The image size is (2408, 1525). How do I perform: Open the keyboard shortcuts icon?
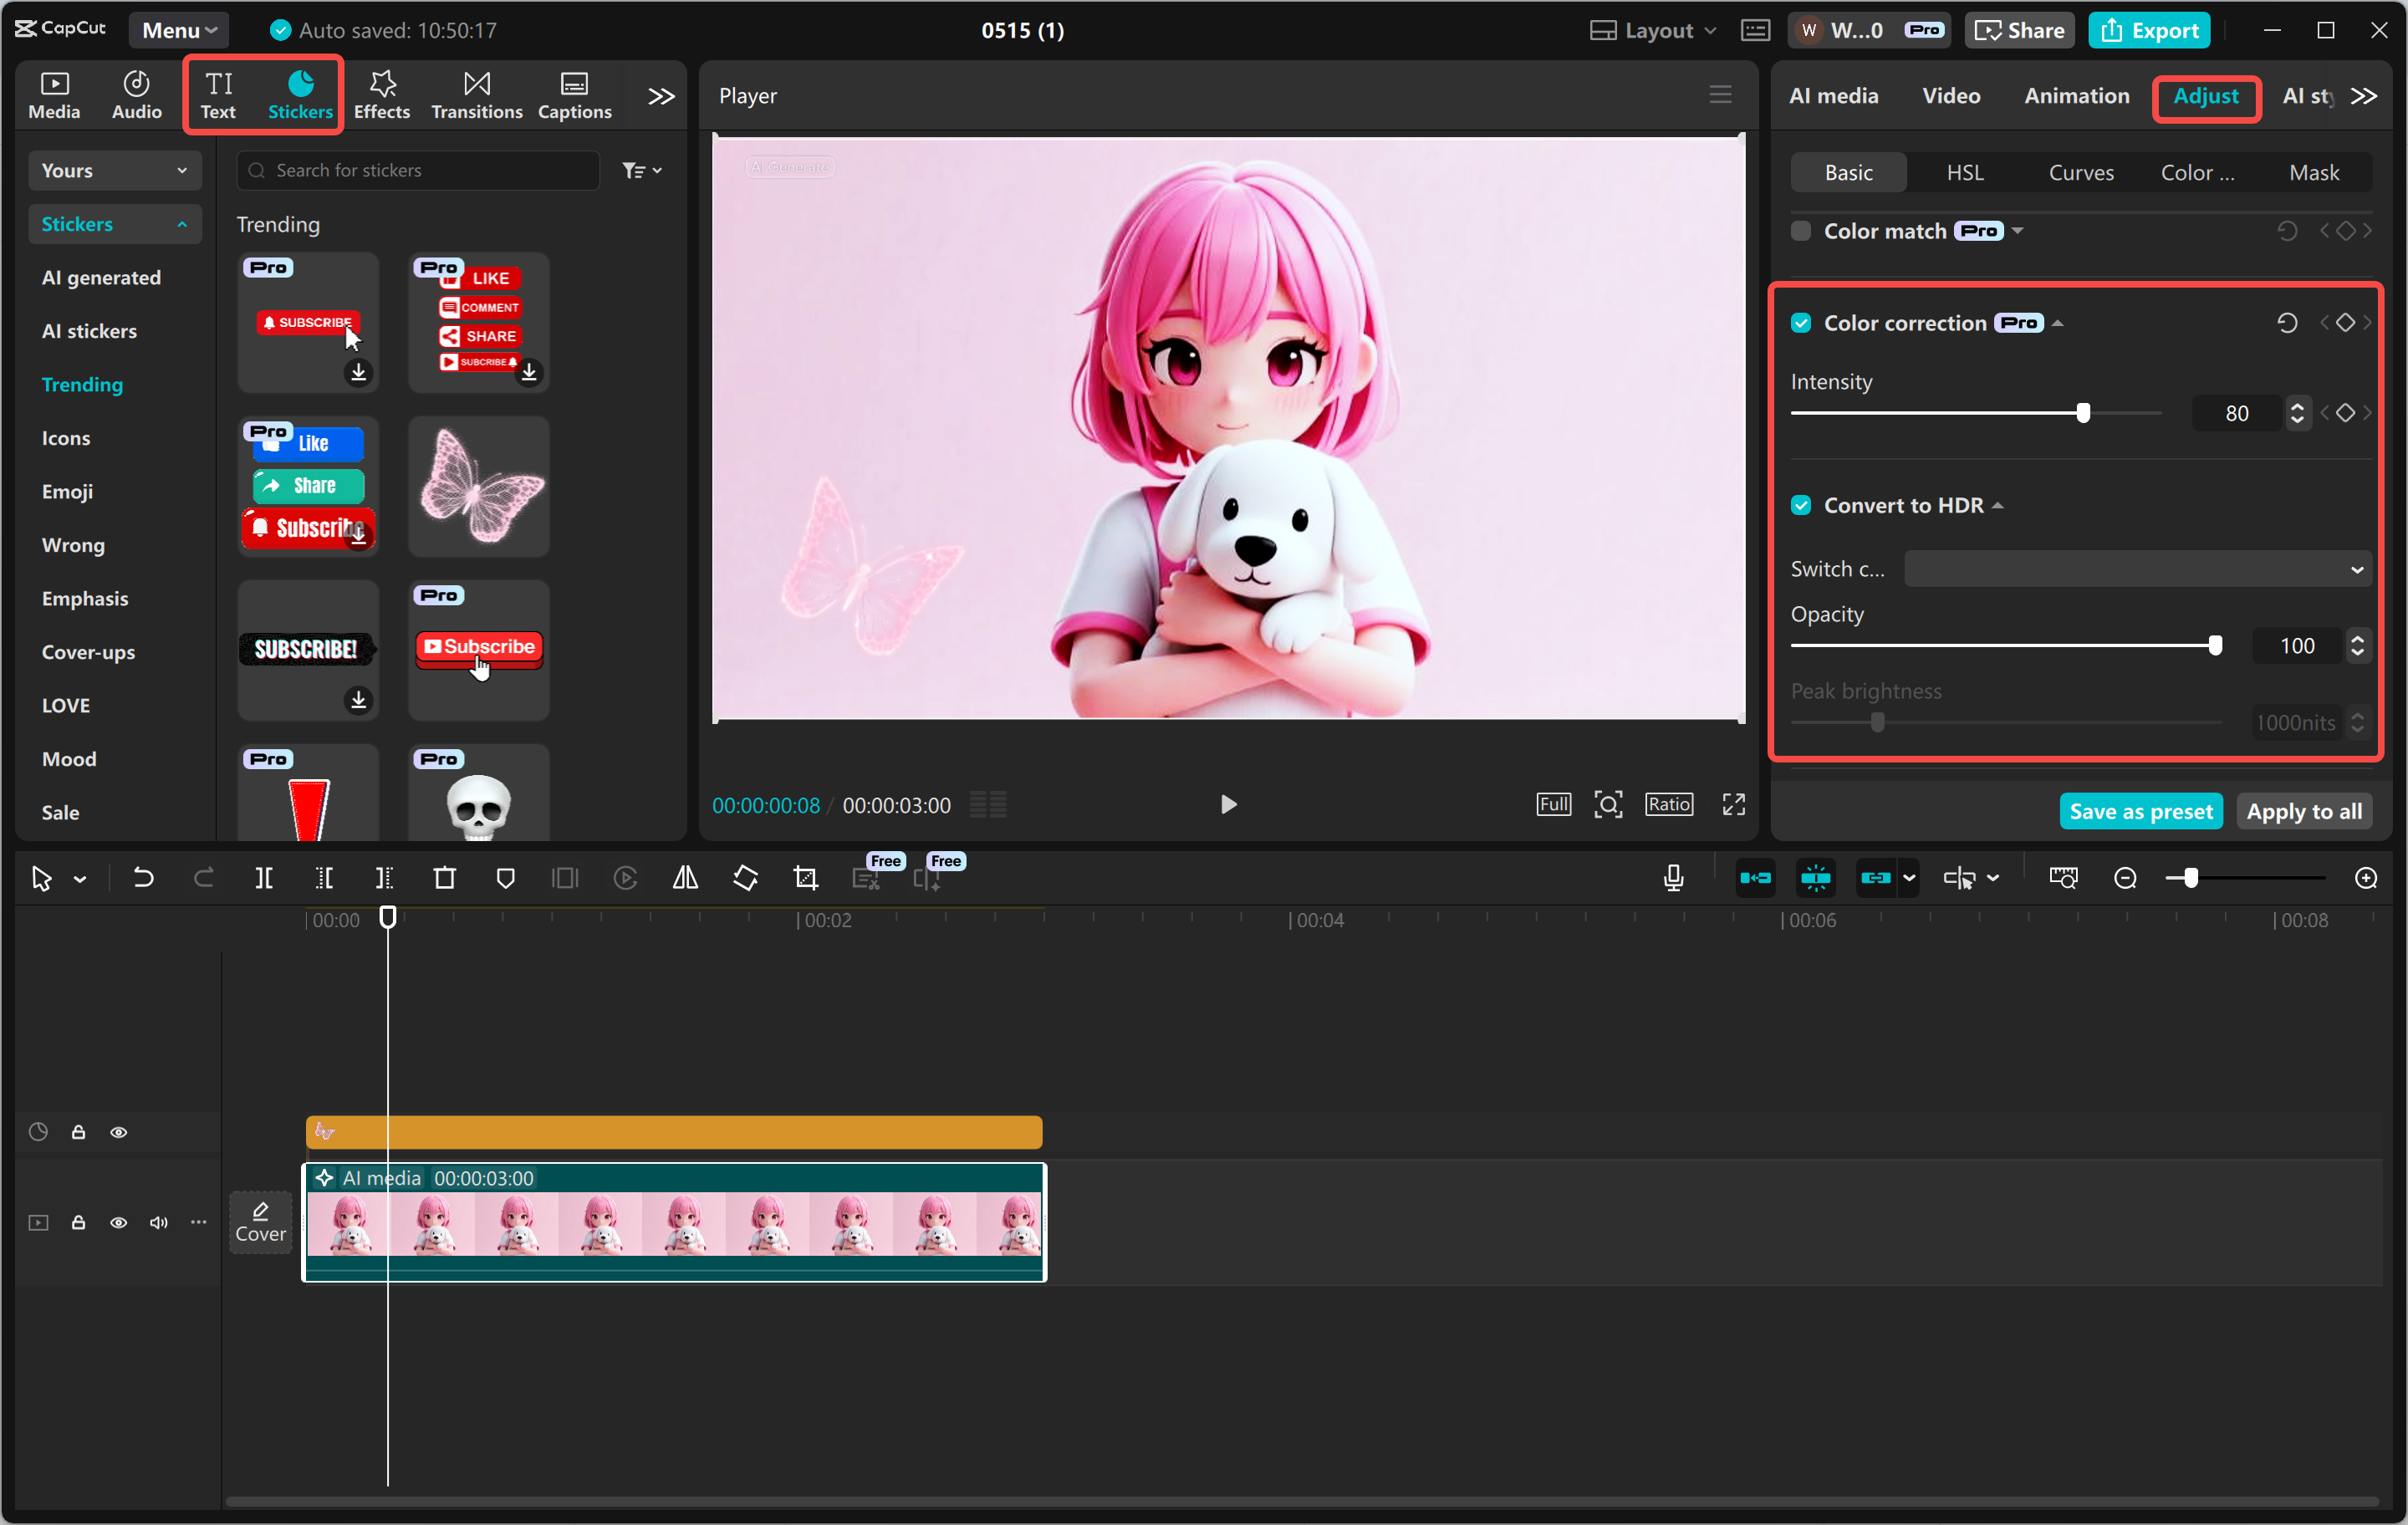[1755, 30]
